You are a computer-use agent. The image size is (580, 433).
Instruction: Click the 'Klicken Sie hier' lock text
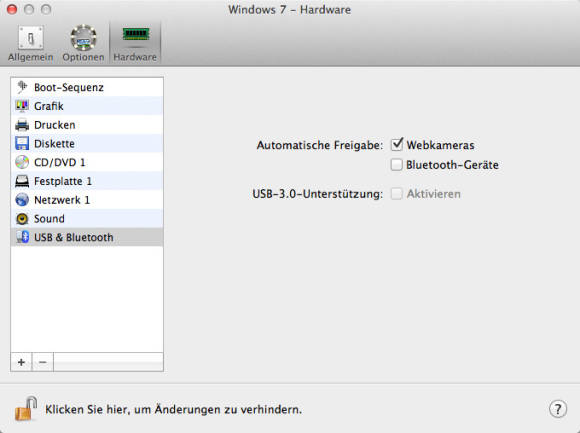pos(173,409)
